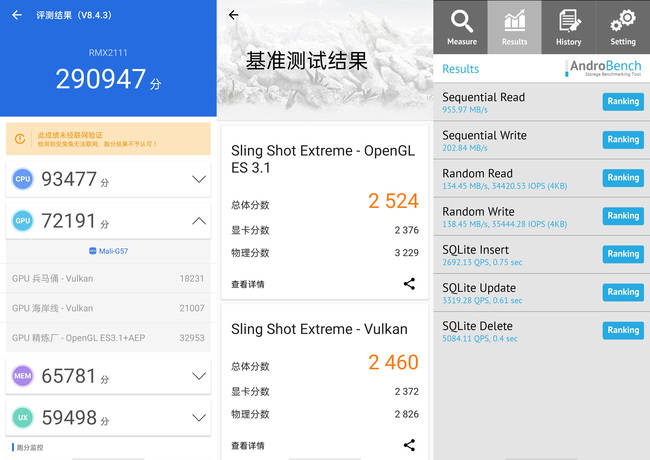Image resolution: width=650 pixels, height=460 pixels.
Task: Tap the MEM badge icon
Action: (x=23, y=376)
